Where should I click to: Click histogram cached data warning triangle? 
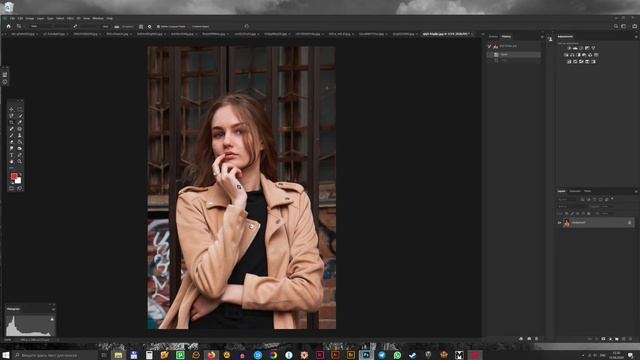point(52,319)
